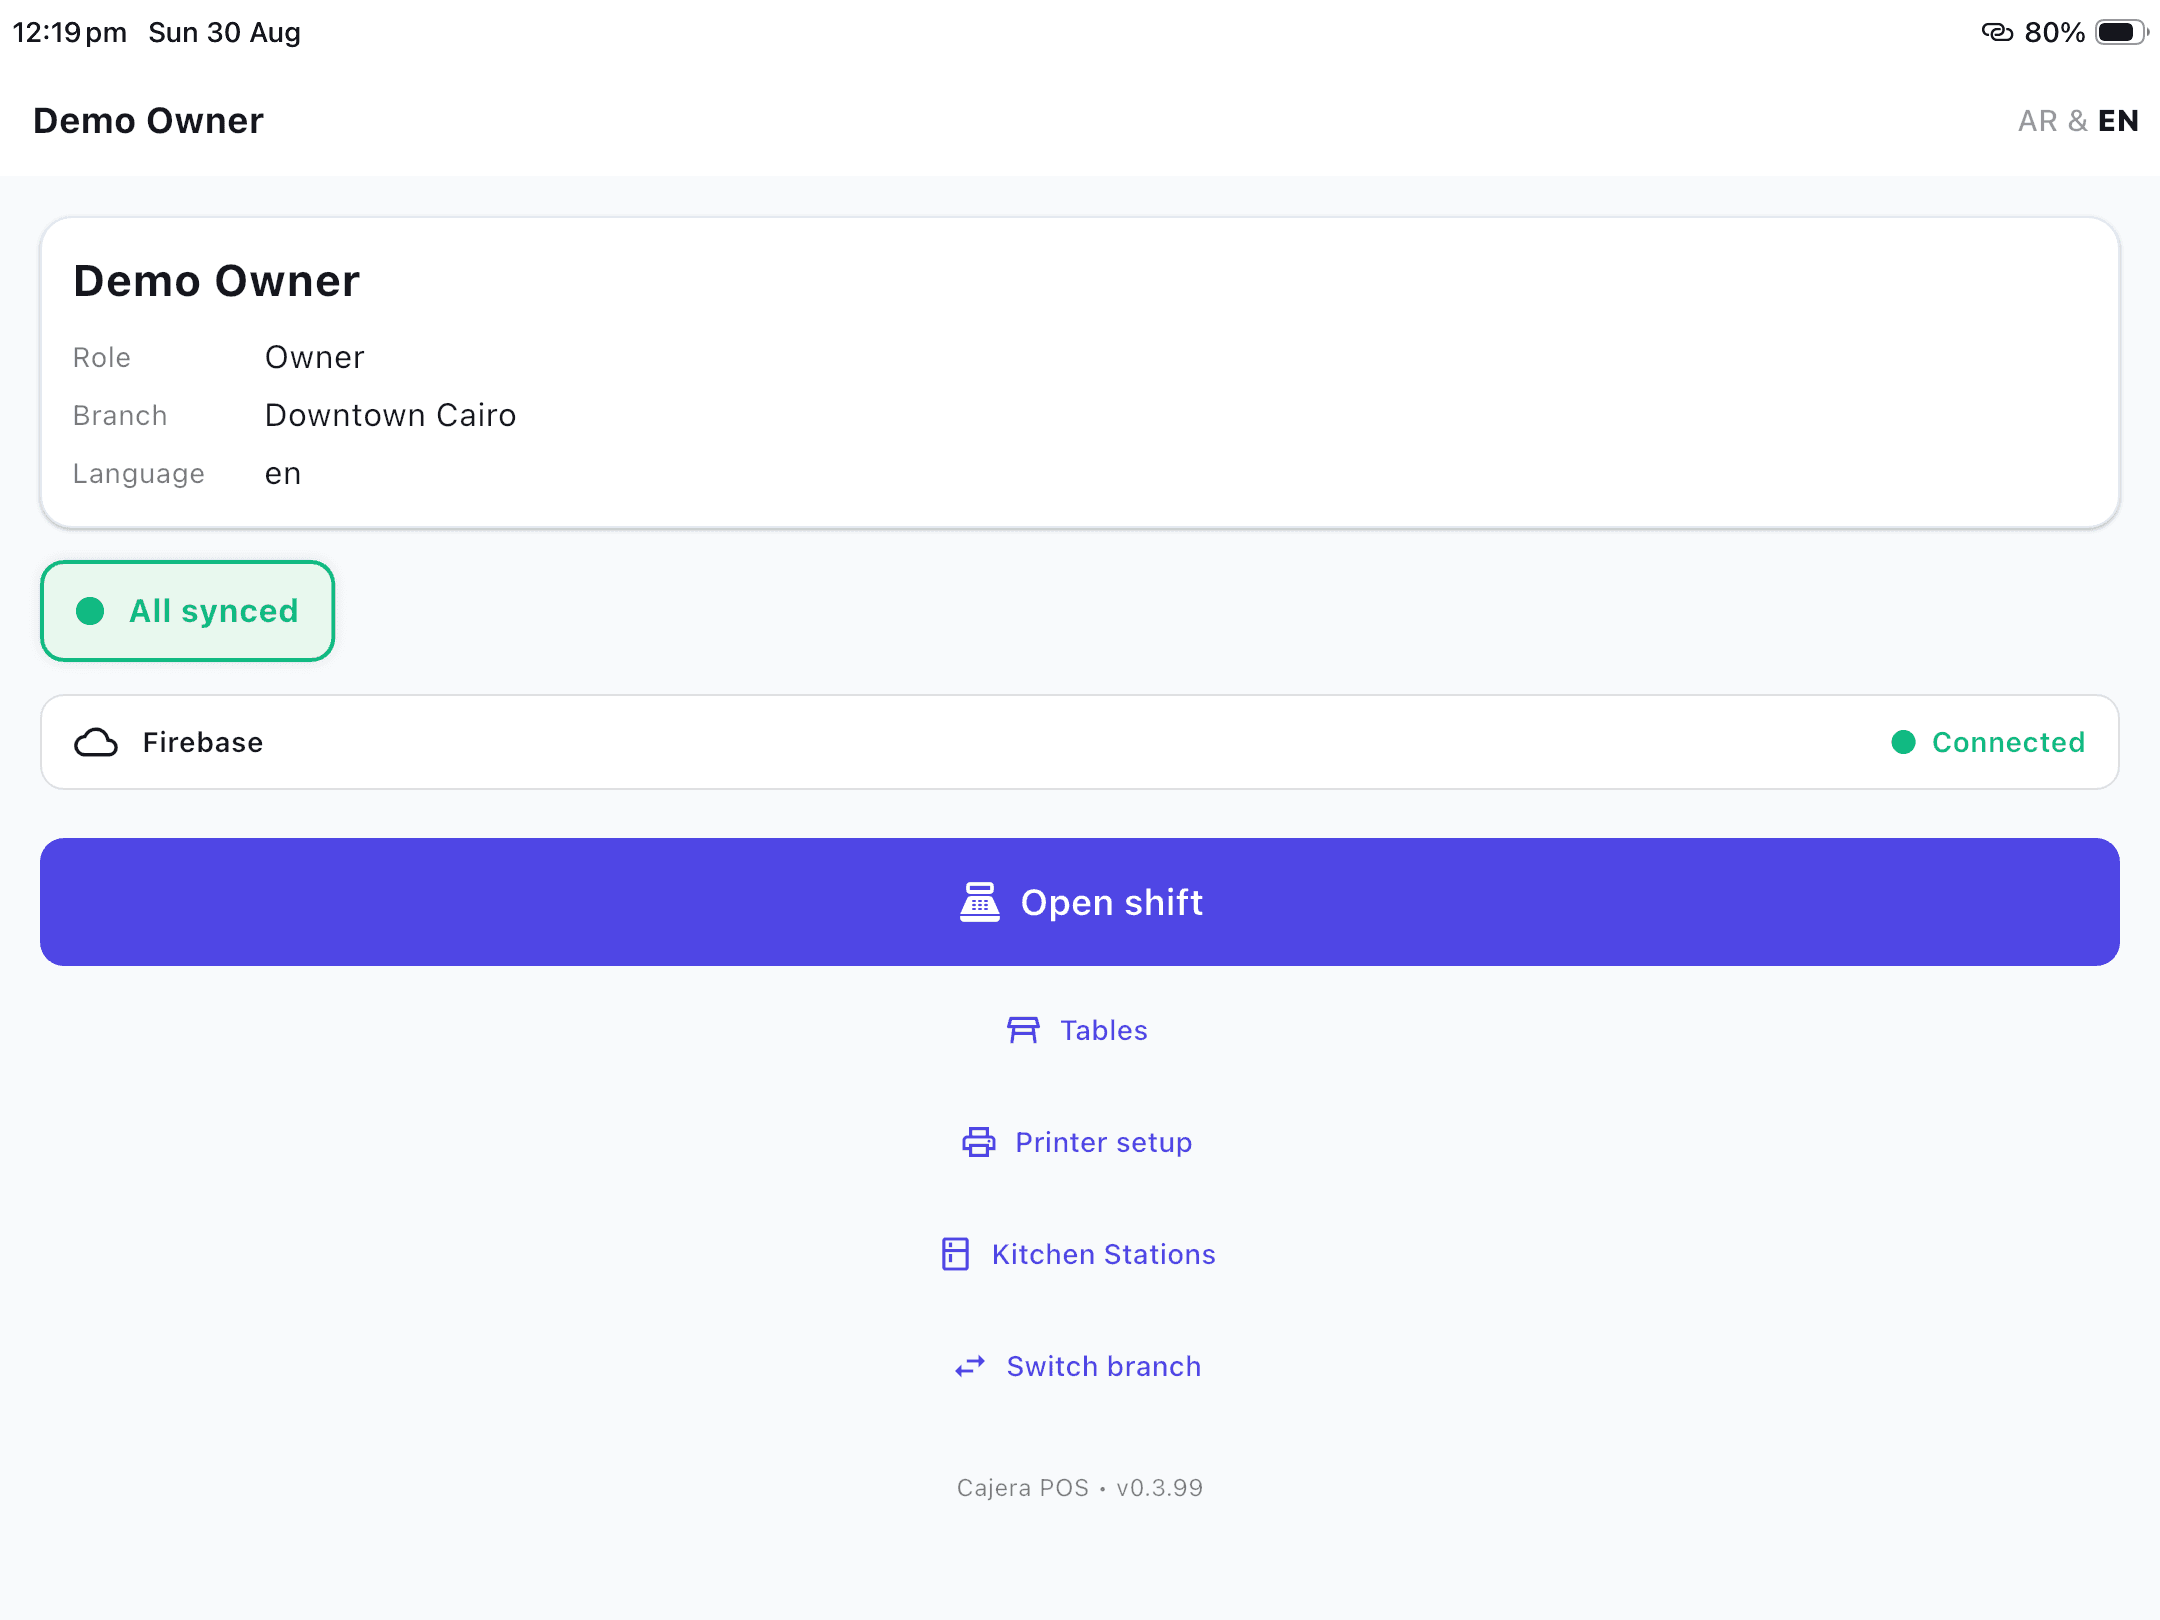
Task: Tap the green Connected status dot
Action: point(1903,742)
